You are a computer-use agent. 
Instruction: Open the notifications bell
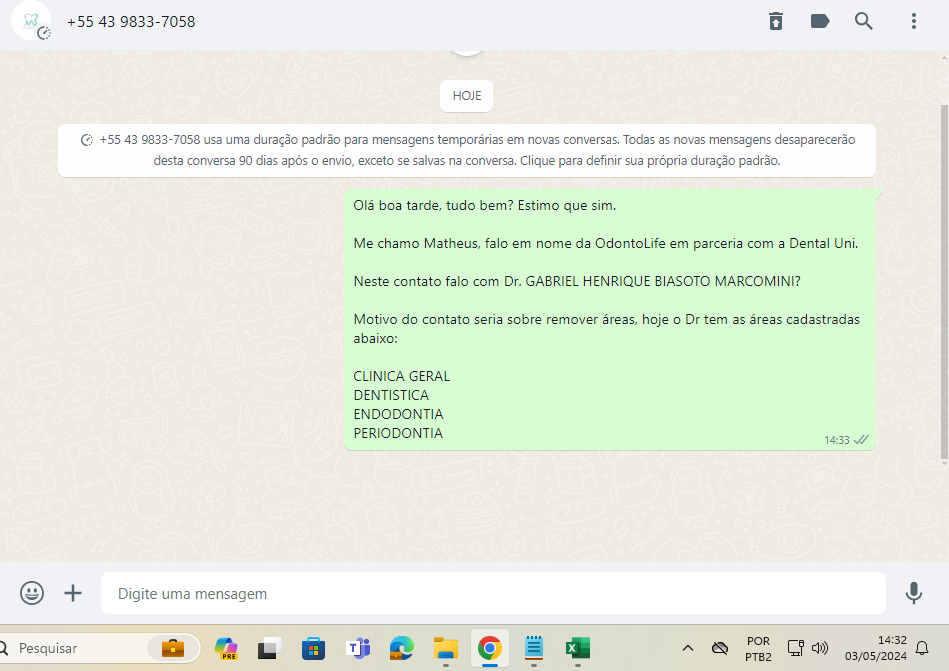pyautogui.click(x=922, y=648)
